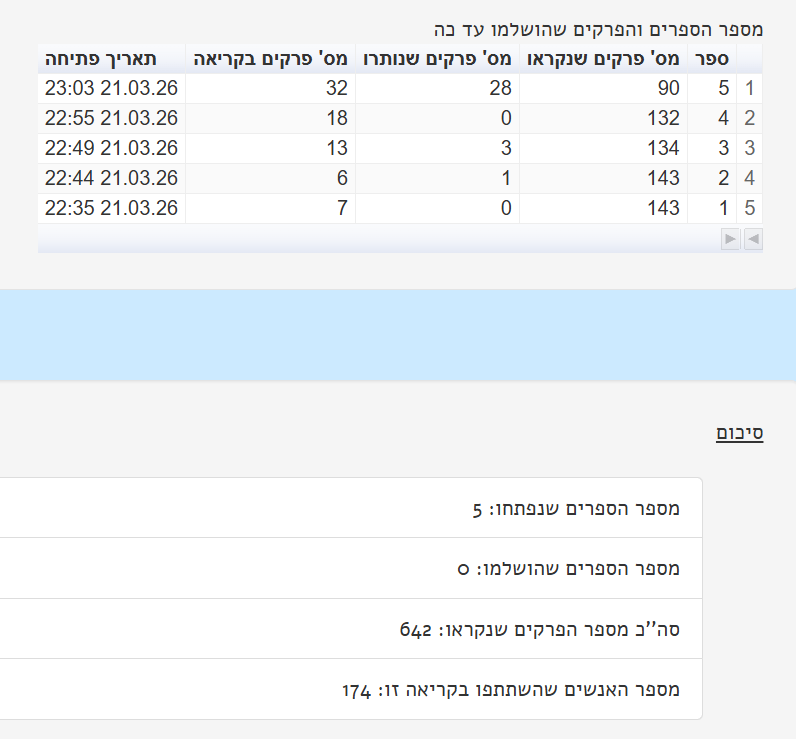Viewport: 796px width, 739px height.
Task: Click the left-pointing pager arrow under the table
Action: tap(752, 239)
